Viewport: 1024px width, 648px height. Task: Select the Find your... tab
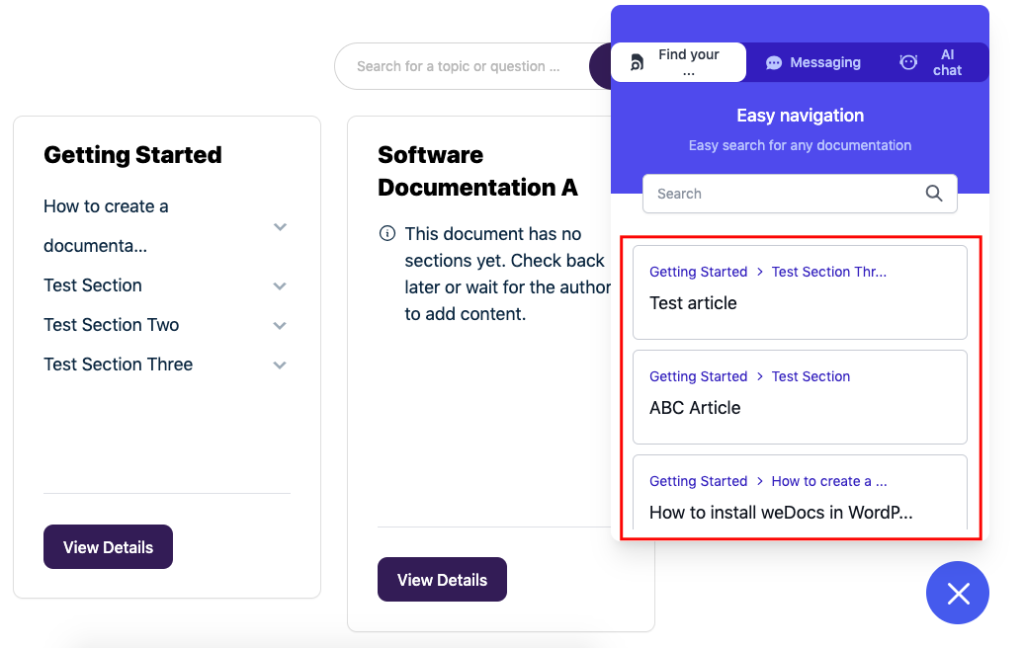click(679, 63)
